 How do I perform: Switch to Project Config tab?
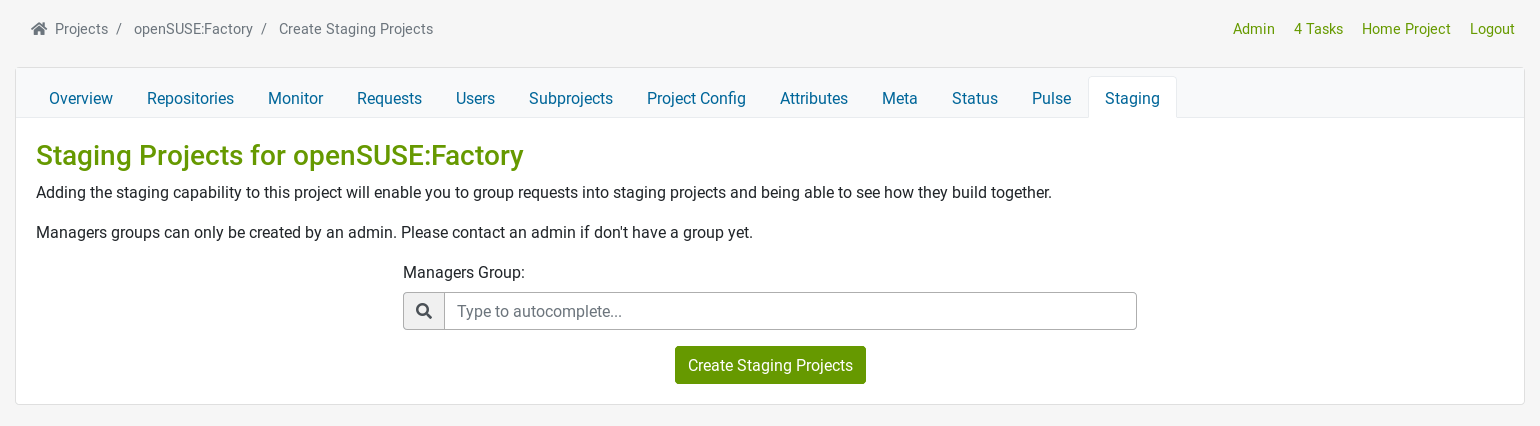coord(696,98)
